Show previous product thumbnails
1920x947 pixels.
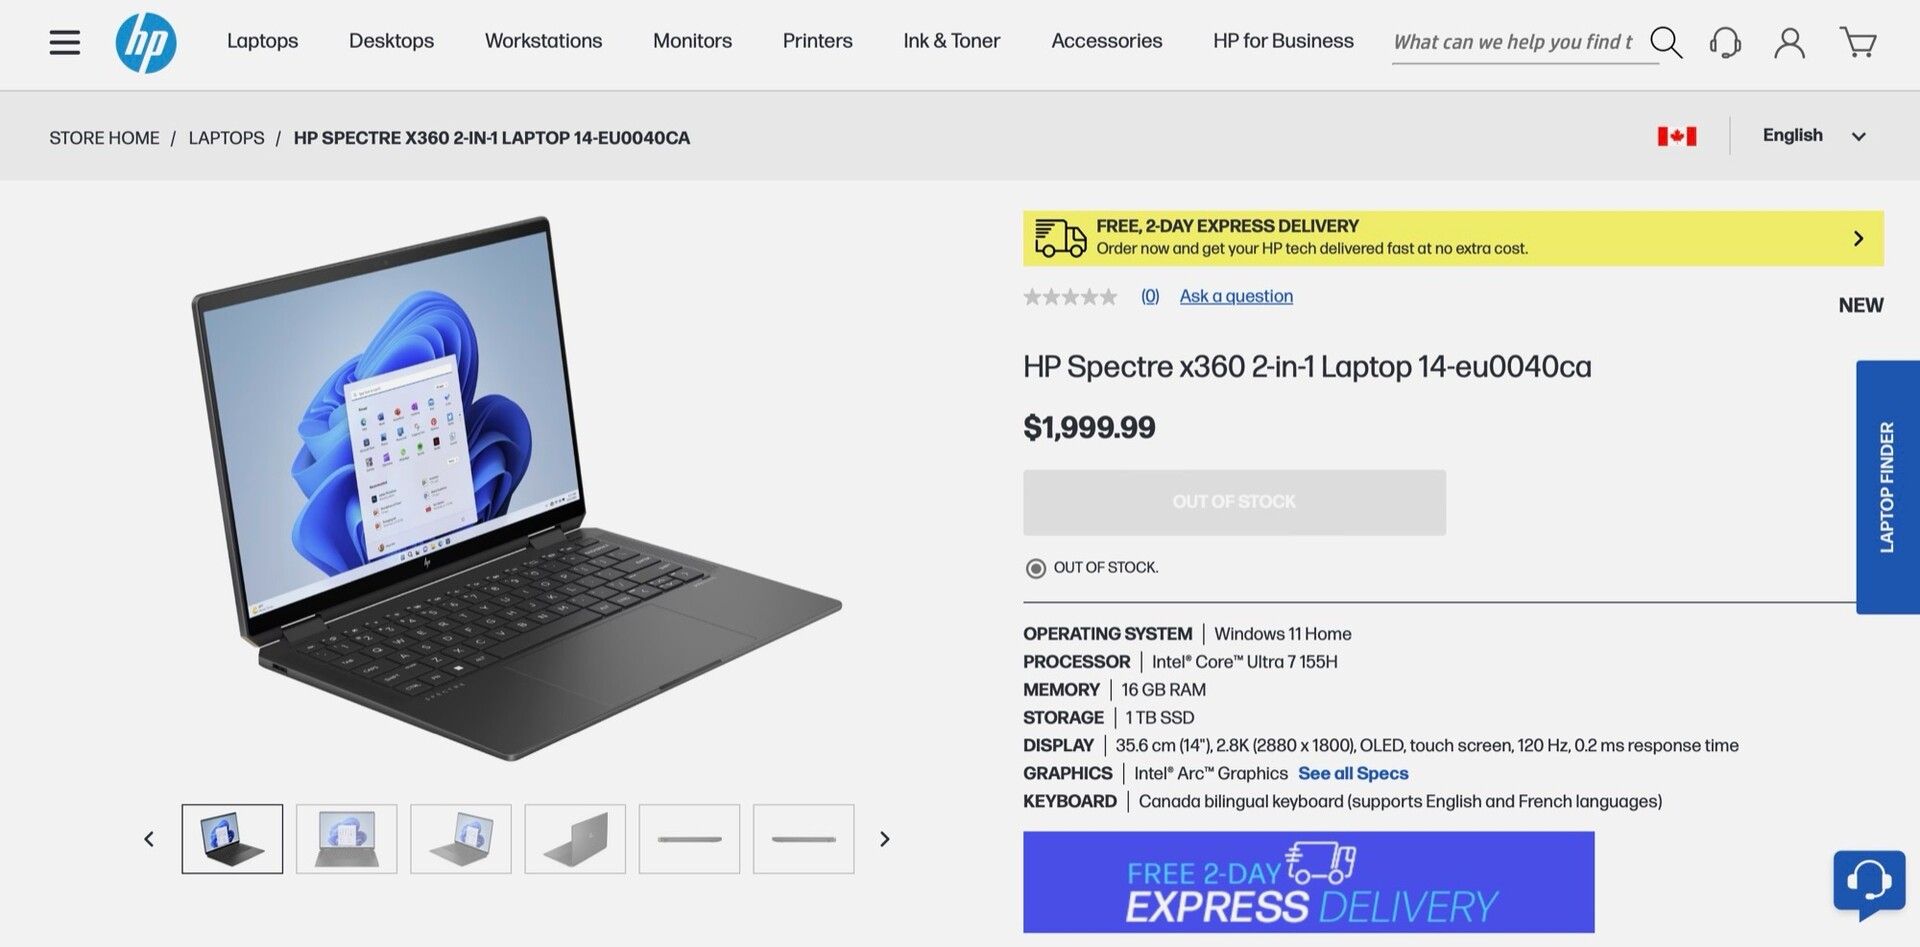click(x=149, y=839)
